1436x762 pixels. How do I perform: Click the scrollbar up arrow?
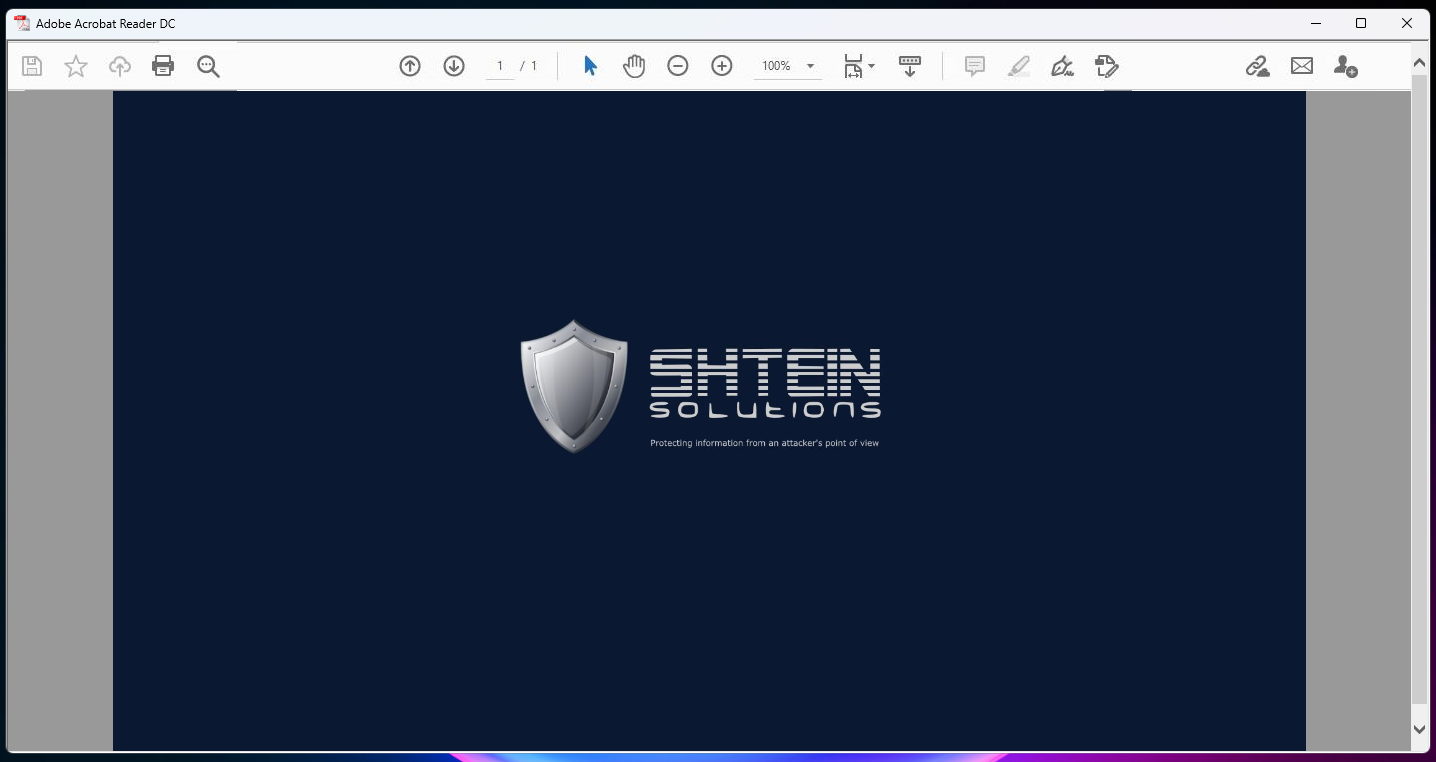coord(1419,63)
